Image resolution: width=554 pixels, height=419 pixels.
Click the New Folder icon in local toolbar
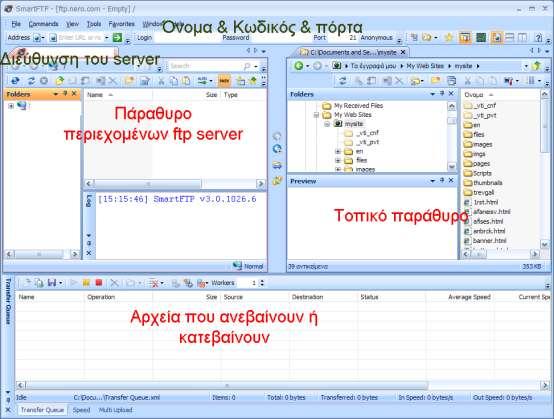435,81
